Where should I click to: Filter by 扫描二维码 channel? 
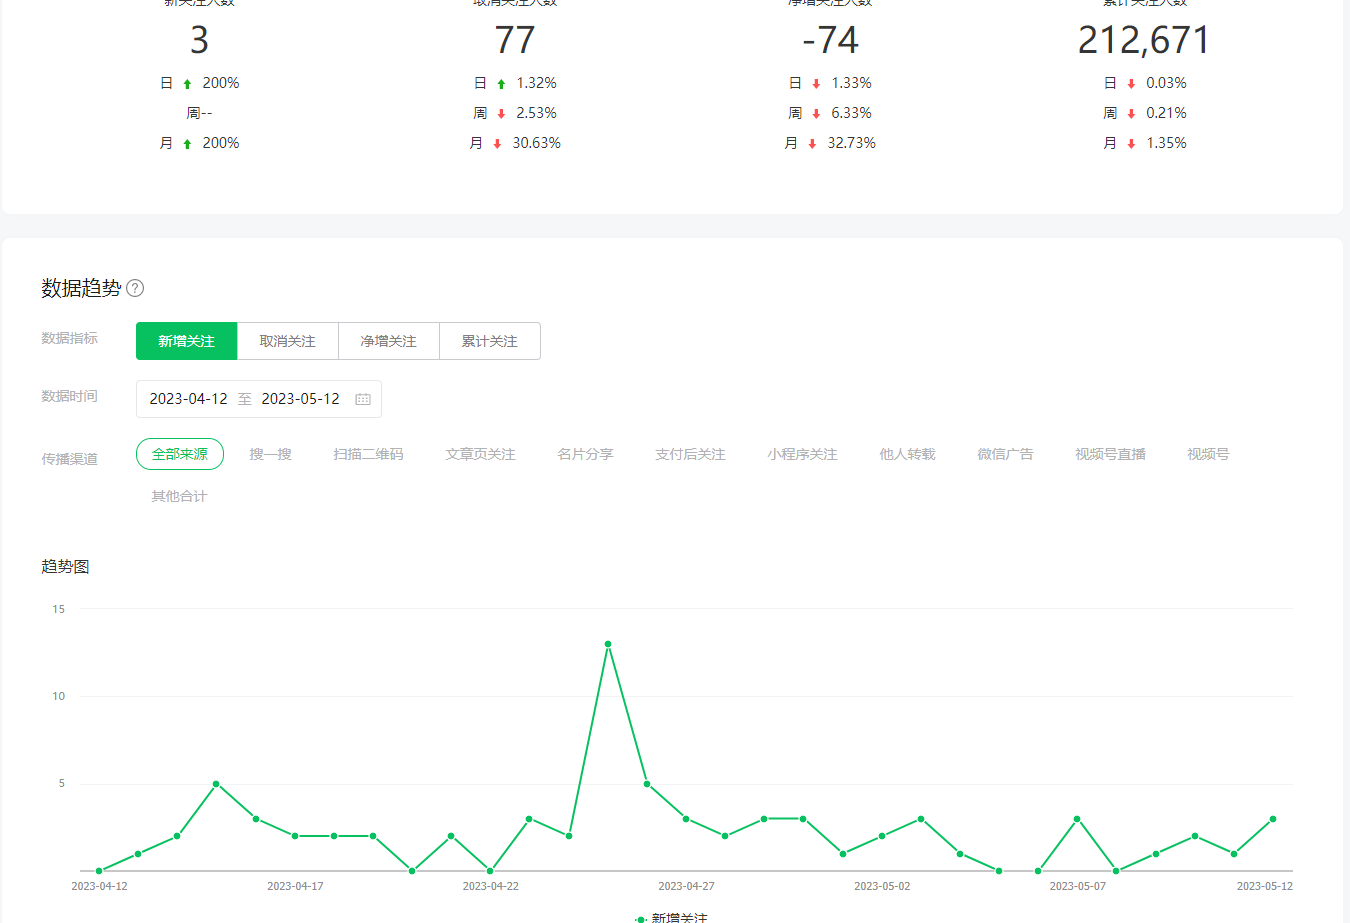368,454
